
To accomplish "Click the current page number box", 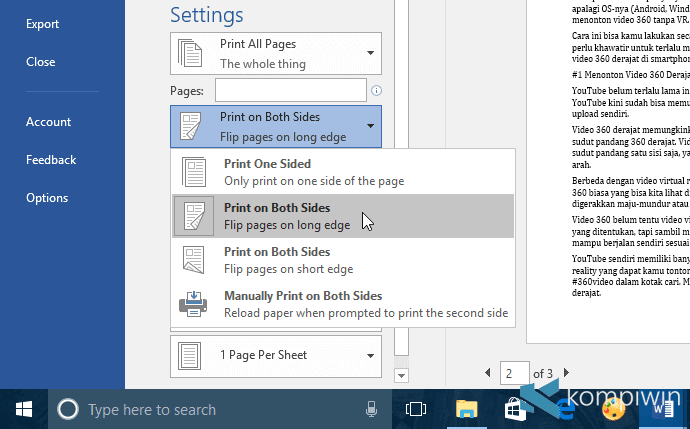I will (x=514, y=373).
